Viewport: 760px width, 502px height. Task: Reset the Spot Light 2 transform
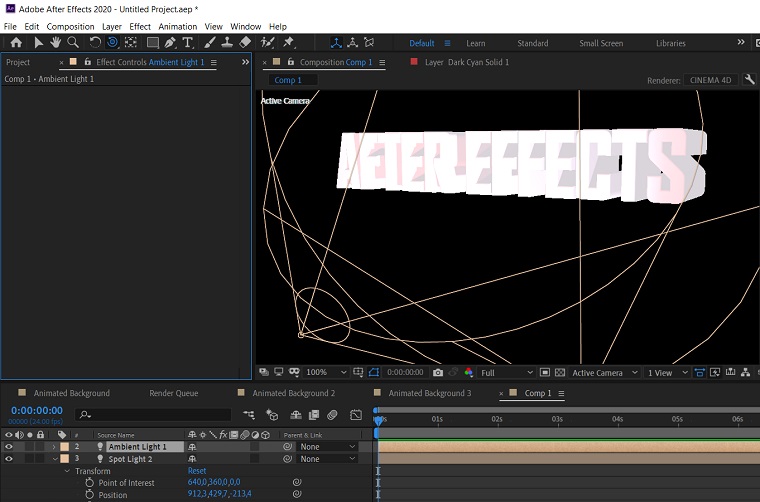click(x=197, y=471)
